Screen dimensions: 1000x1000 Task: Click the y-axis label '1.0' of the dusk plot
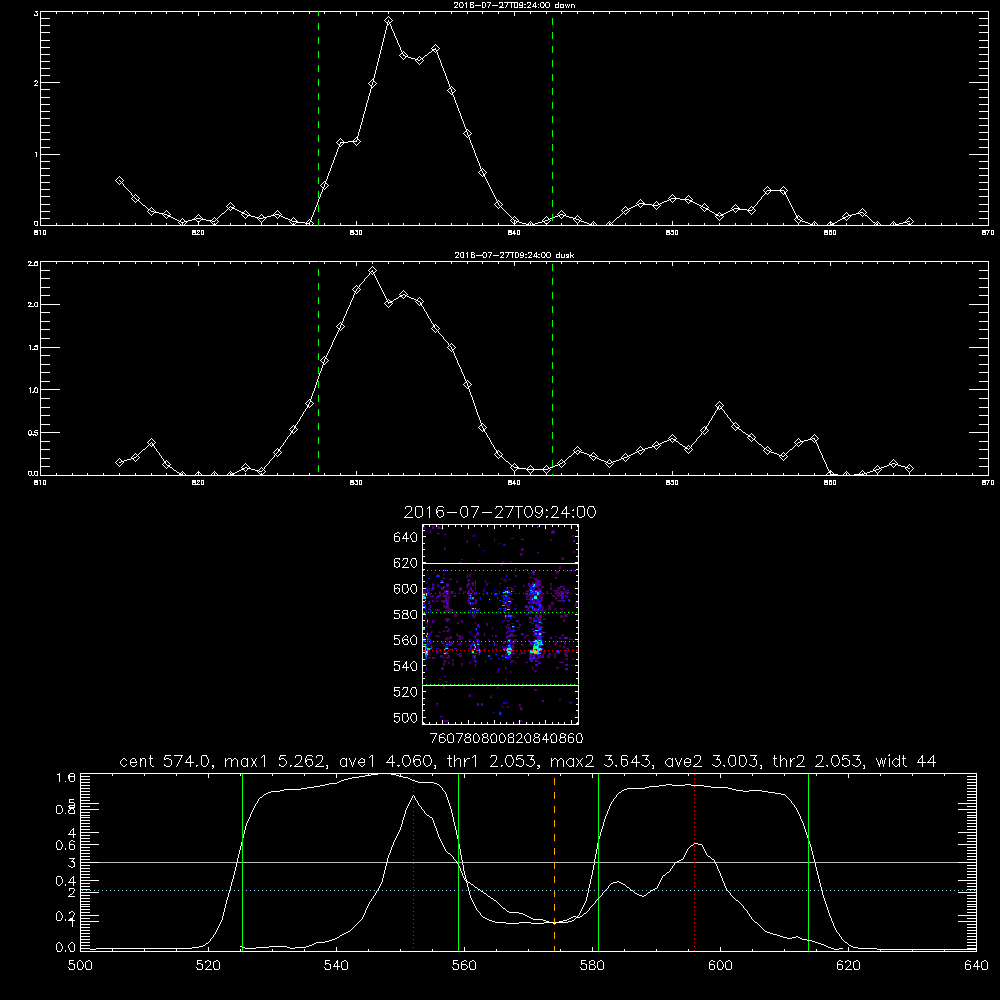(34, 390)
